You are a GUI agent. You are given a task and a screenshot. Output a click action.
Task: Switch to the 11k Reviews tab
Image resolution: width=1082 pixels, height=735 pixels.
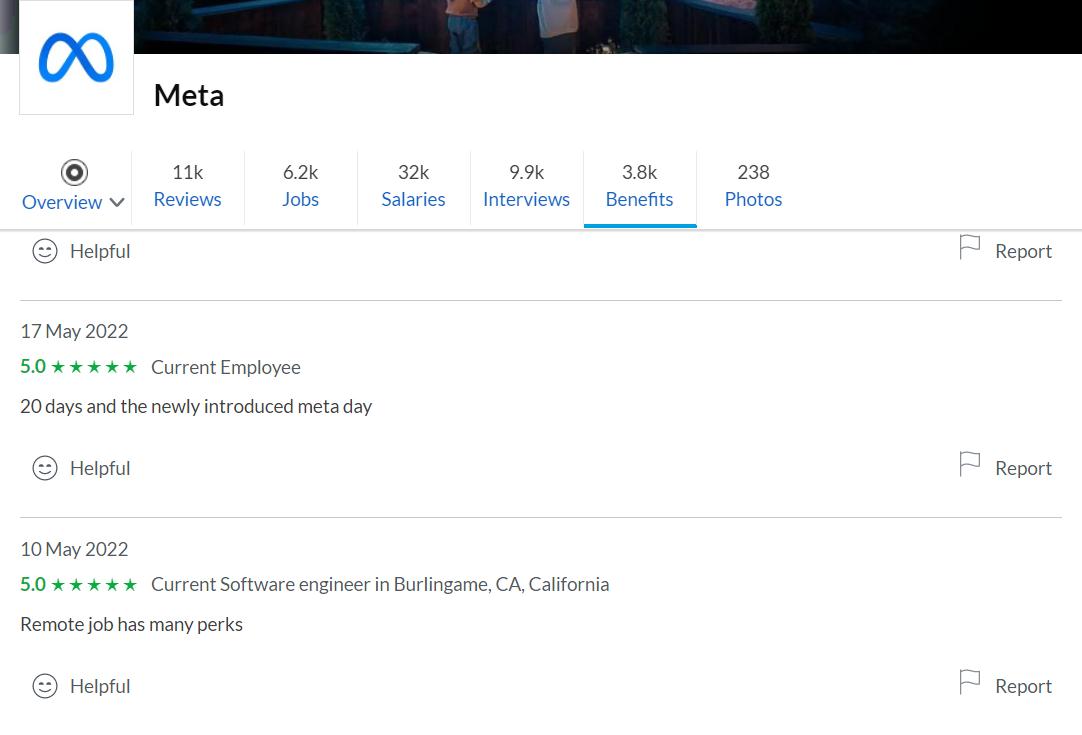(x=188, y=186)
